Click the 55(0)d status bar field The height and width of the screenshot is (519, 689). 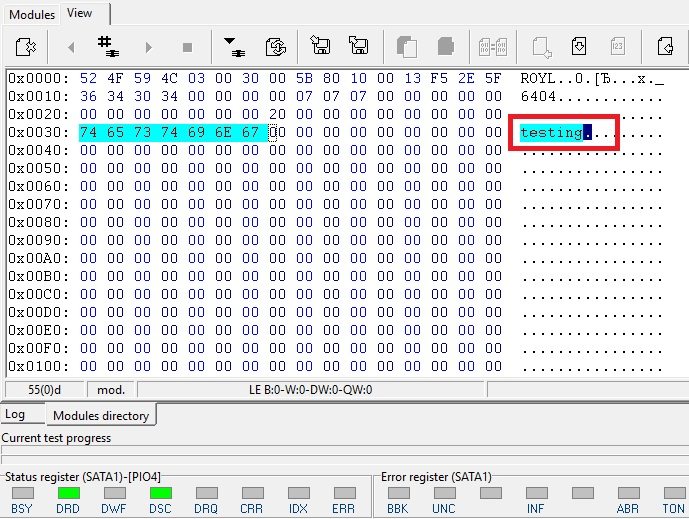(x=44, y=390)
